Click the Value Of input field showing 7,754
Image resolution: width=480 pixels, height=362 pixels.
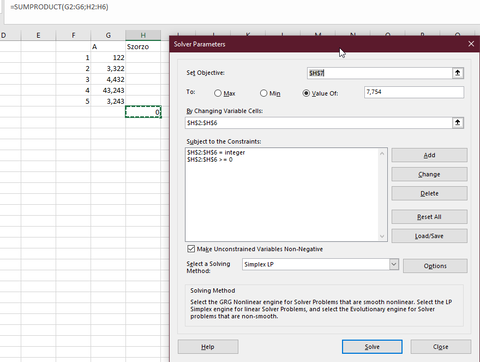[414, 92]
